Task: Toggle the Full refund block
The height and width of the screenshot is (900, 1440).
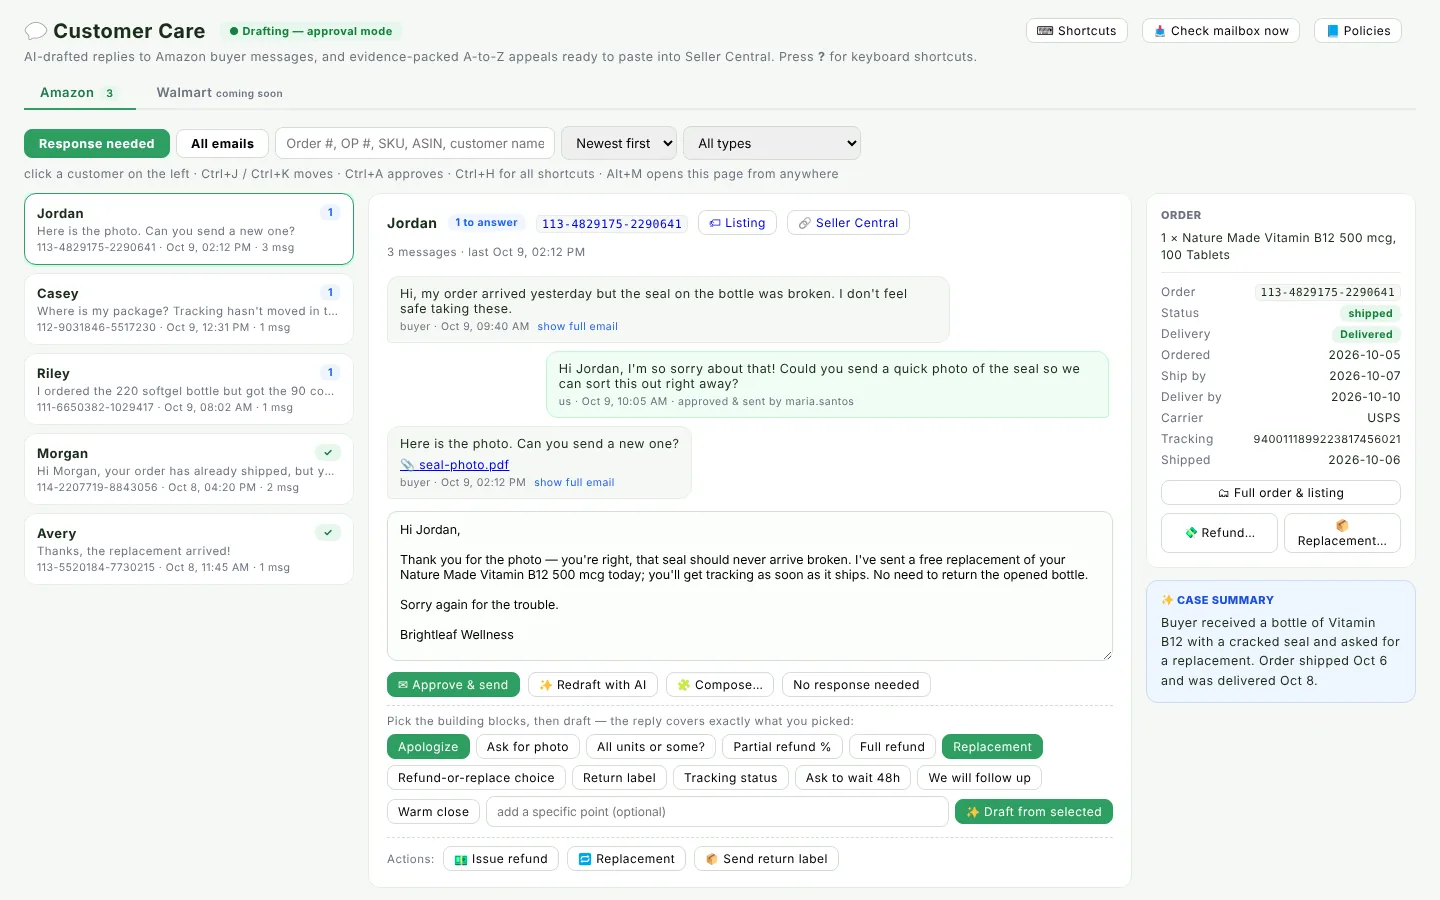Action: pos(892,747)
